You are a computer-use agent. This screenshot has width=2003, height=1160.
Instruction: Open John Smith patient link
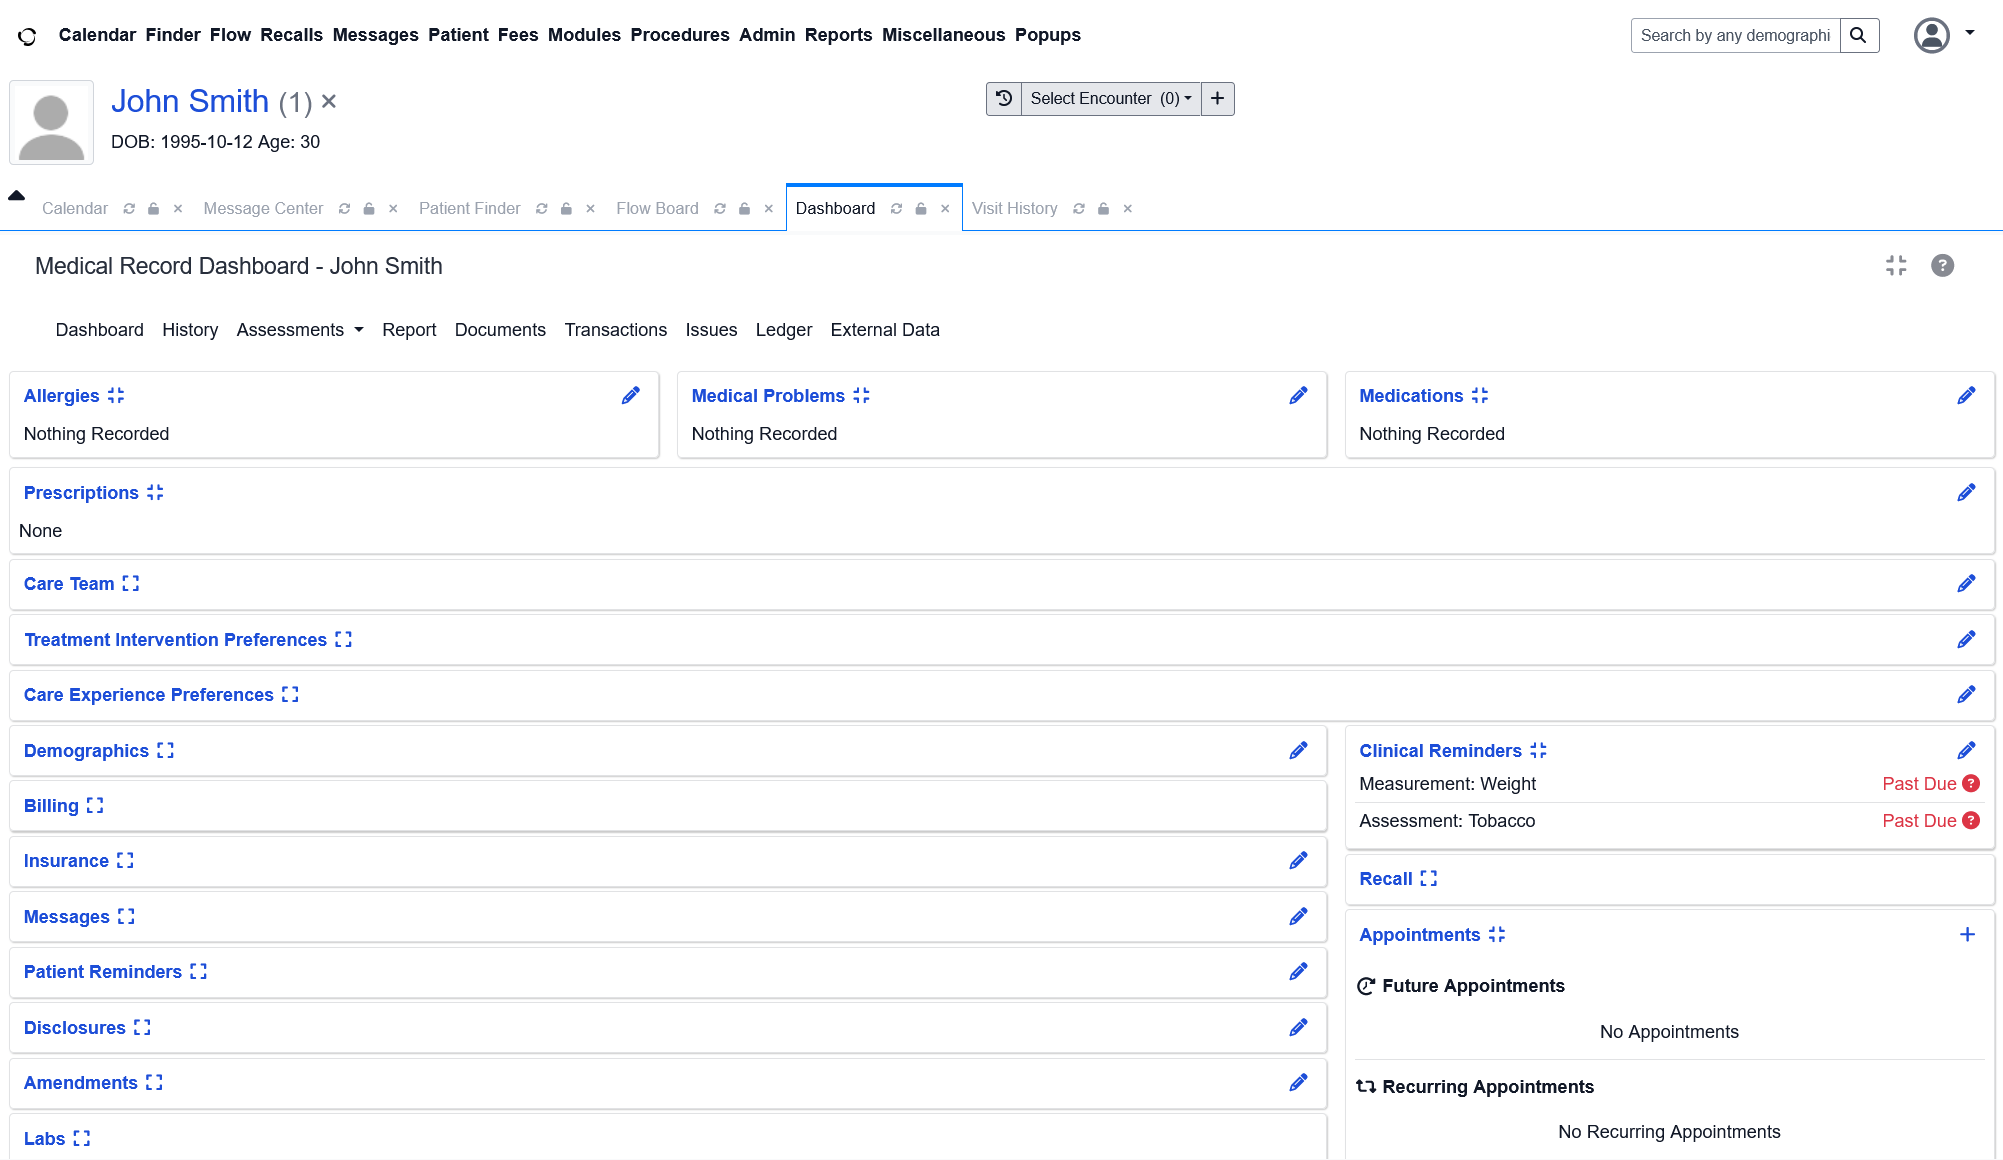(x=190, y=101)
